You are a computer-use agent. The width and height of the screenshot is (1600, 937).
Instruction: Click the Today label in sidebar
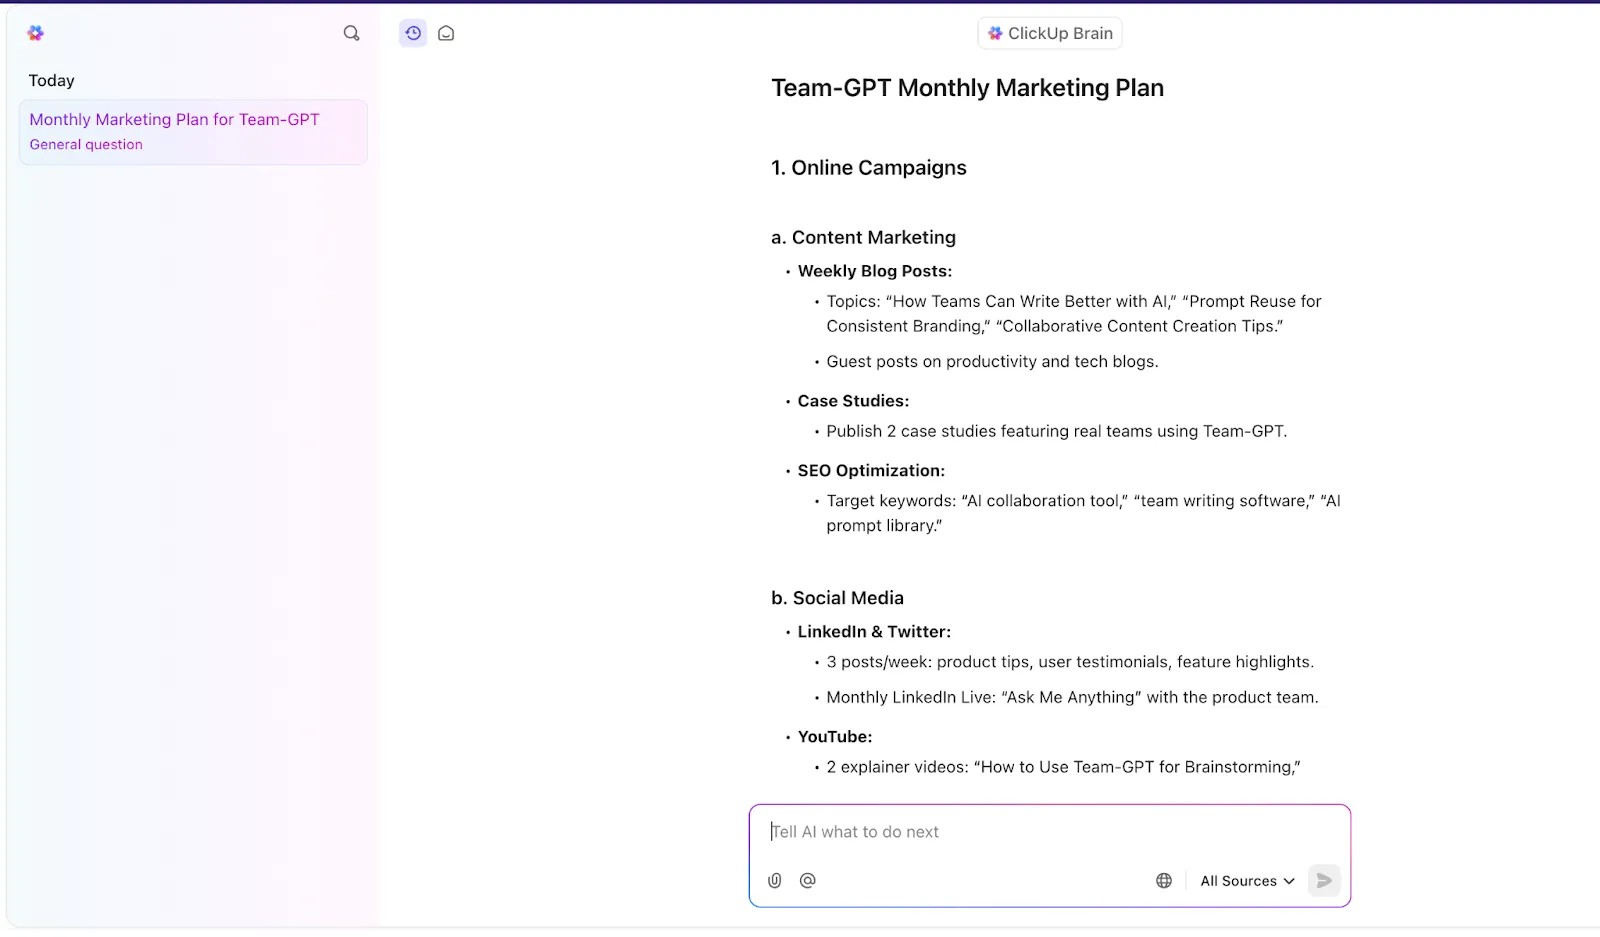pyautogui.click(x=52, y=80)
